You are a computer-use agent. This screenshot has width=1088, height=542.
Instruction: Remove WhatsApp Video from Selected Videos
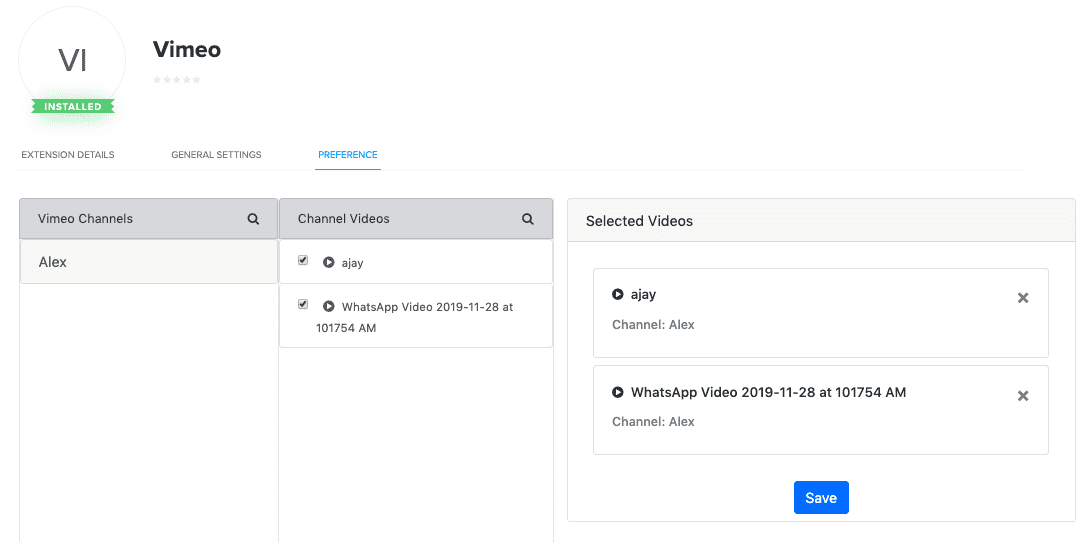1023,396
